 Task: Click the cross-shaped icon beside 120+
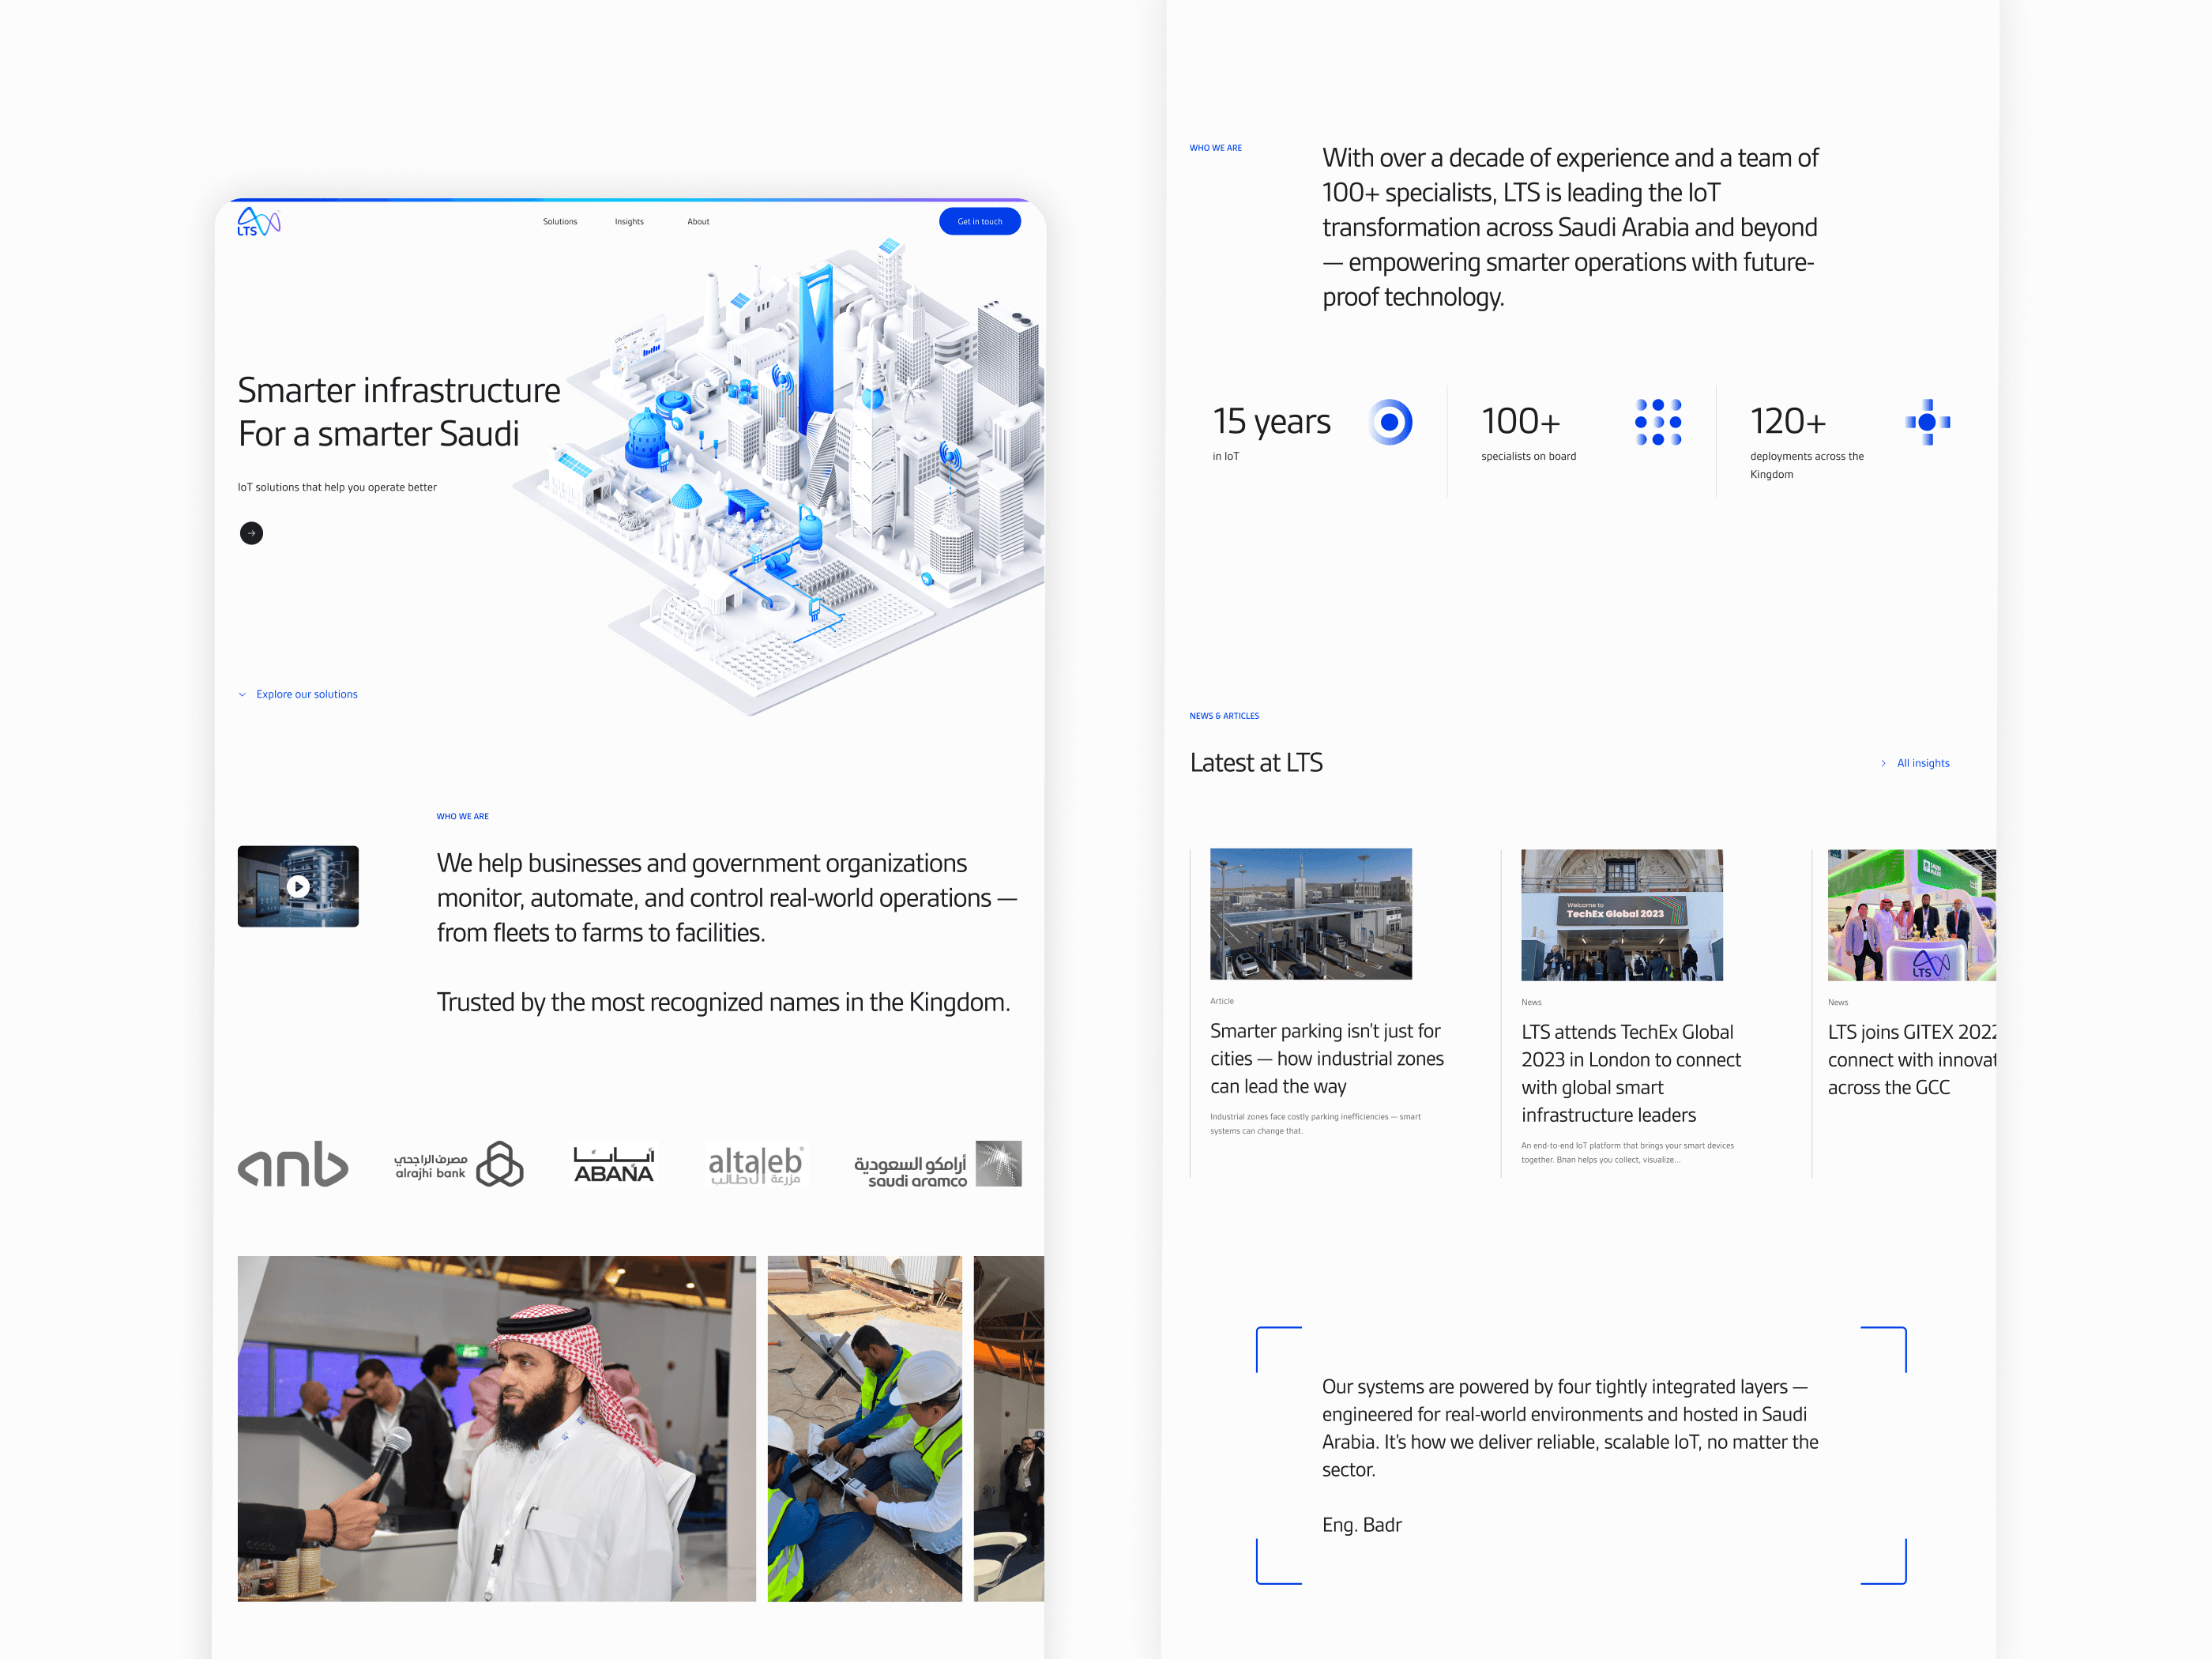[x=1927, y=422]
